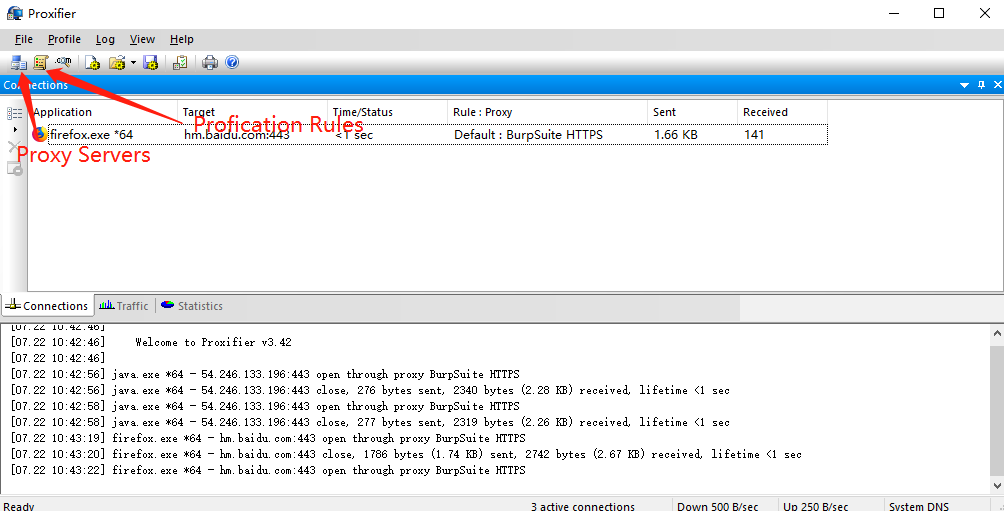Save profile with the floppy disk icon
This screenshot has width=1004, height=511.
pyautogui.click(x=150, y=62)
